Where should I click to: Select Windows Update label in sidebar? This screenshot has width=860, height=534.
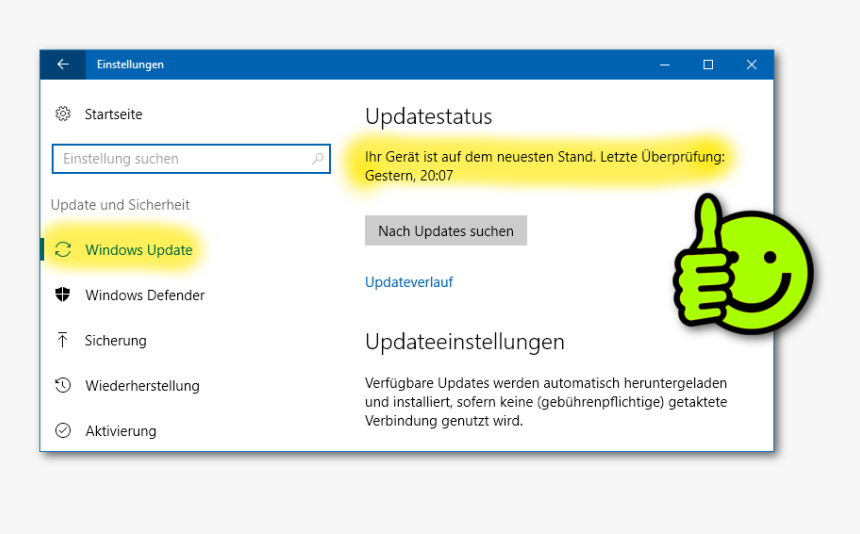pos(138,250)
